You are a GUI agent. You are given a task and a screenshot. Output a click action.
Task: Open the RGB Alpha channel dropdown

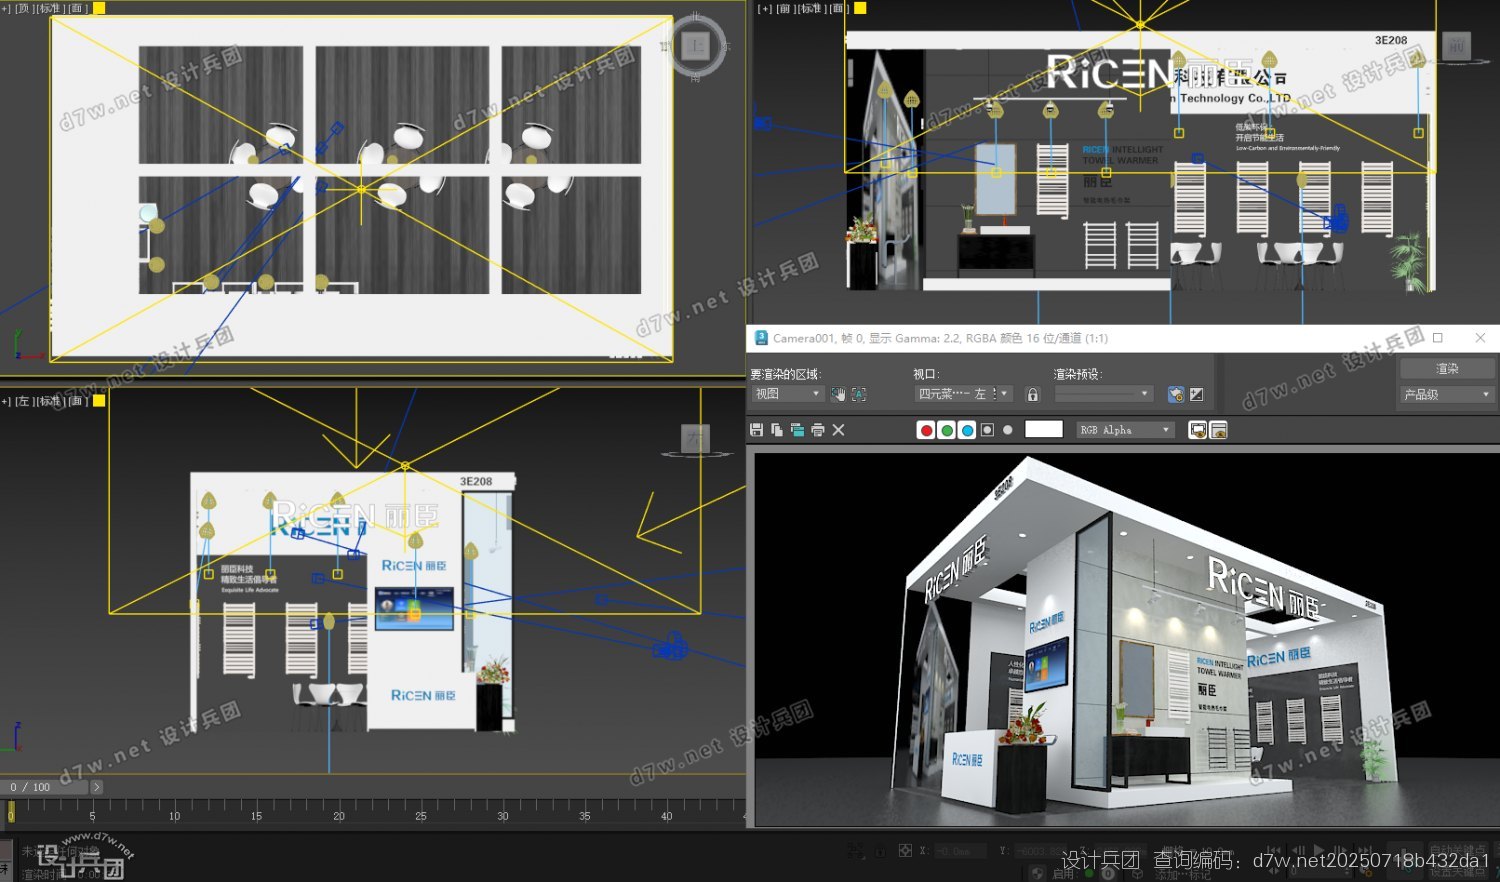1125,430
